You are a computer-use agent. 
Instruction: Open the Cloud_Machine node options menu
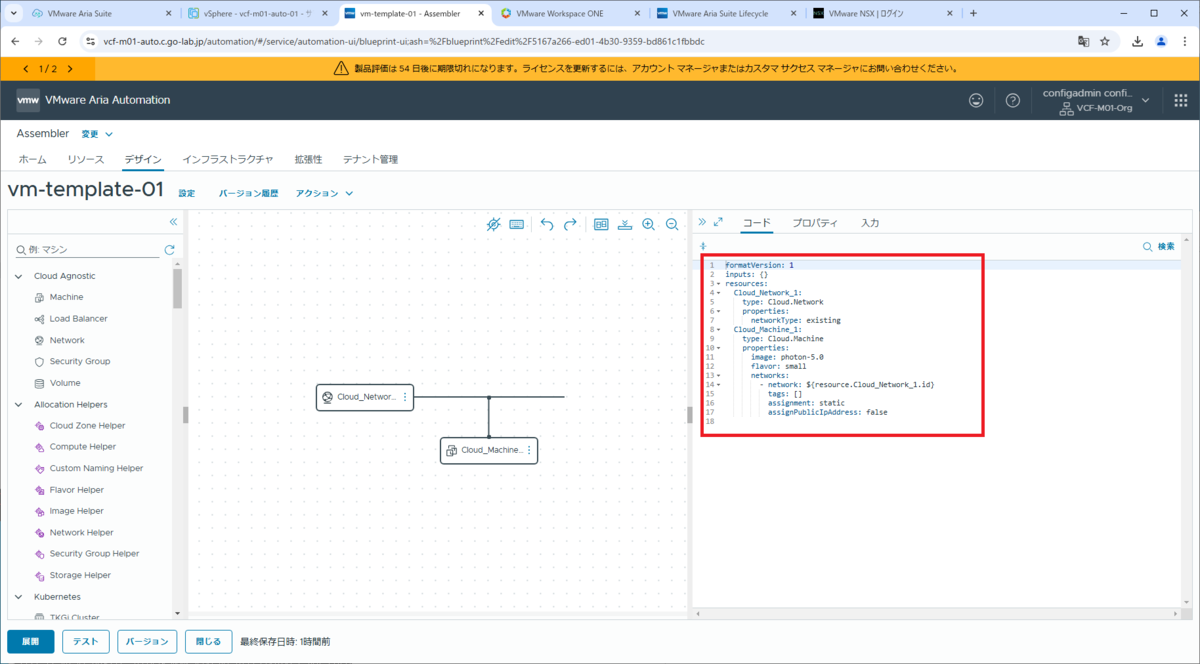(x=529, y=451)
